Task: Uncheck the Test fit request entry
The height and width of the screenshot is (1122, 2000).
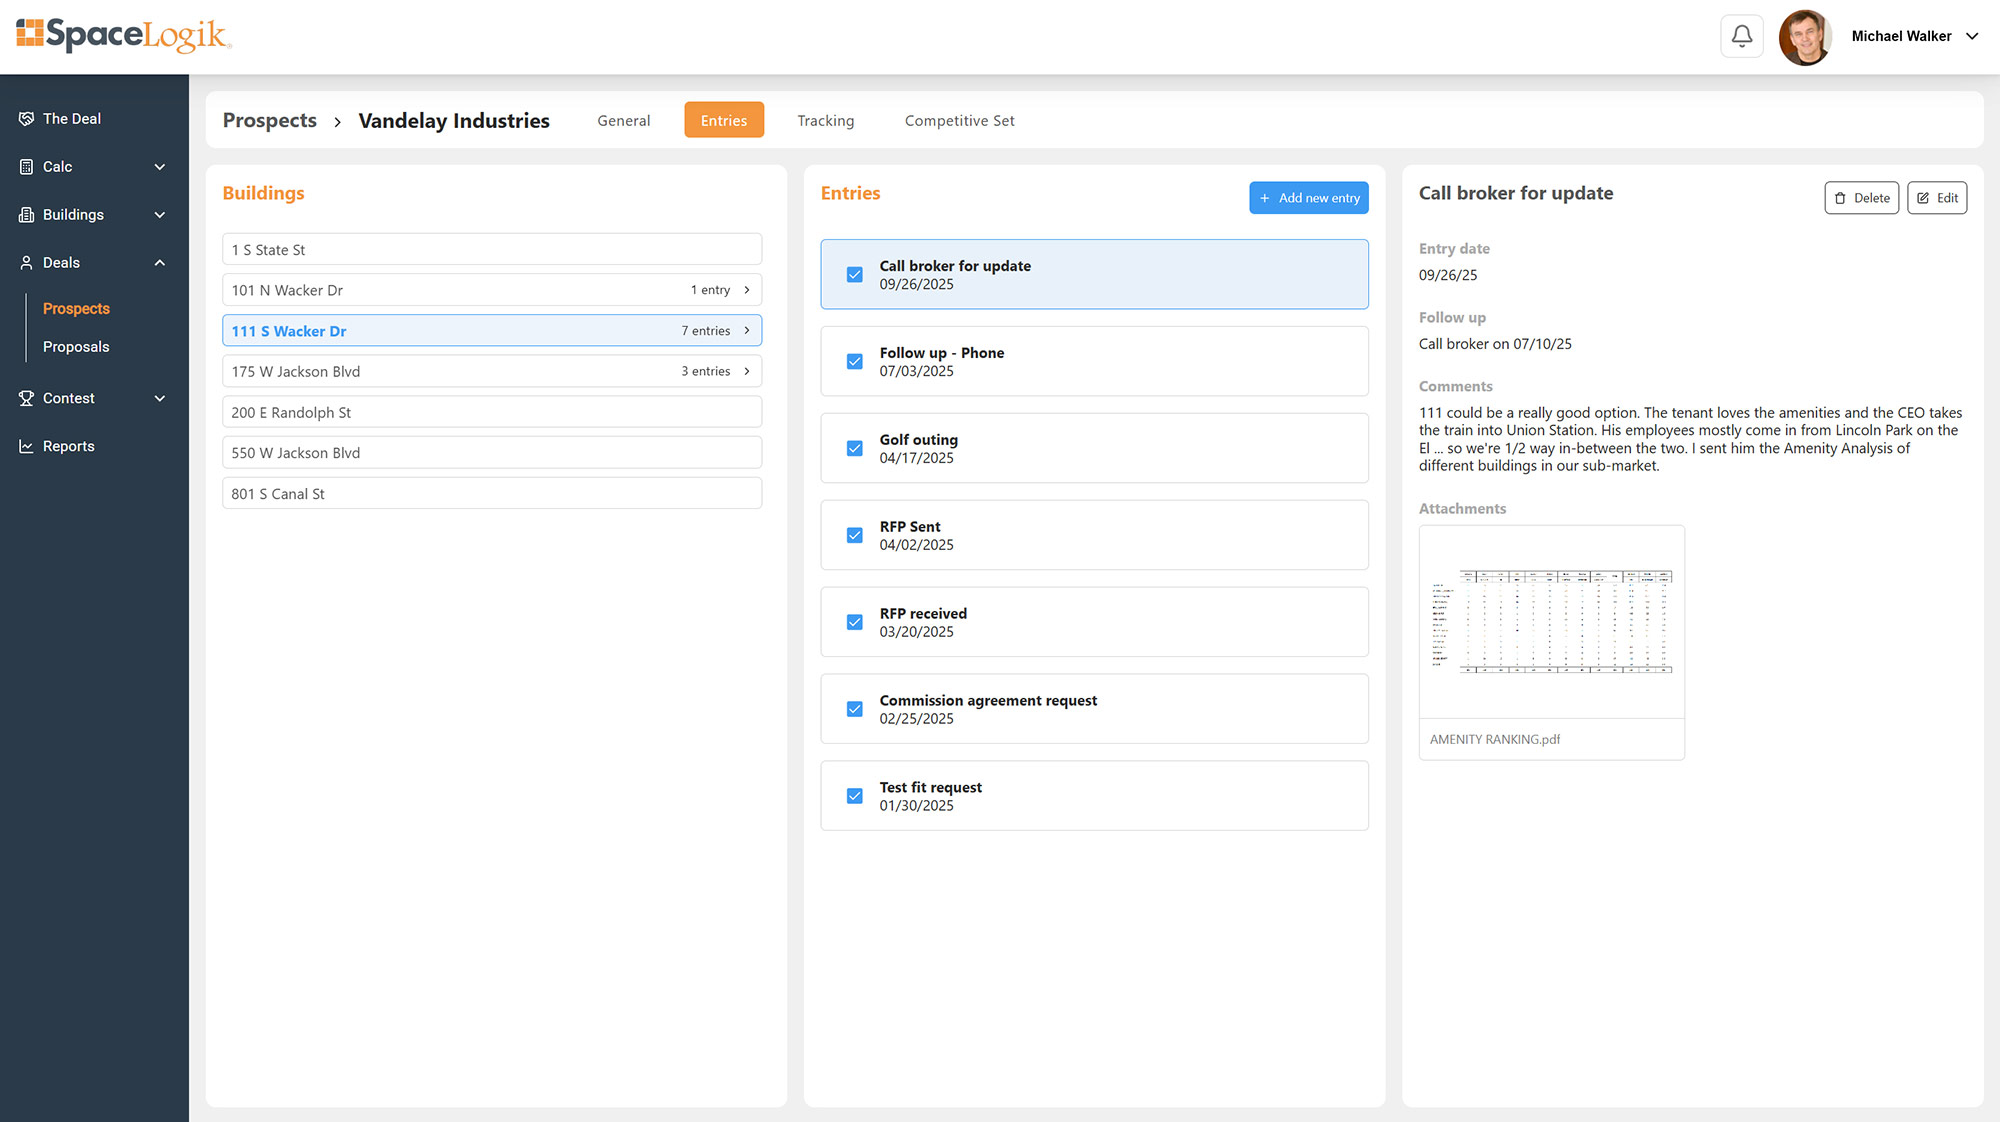Action: click(854, 795)
